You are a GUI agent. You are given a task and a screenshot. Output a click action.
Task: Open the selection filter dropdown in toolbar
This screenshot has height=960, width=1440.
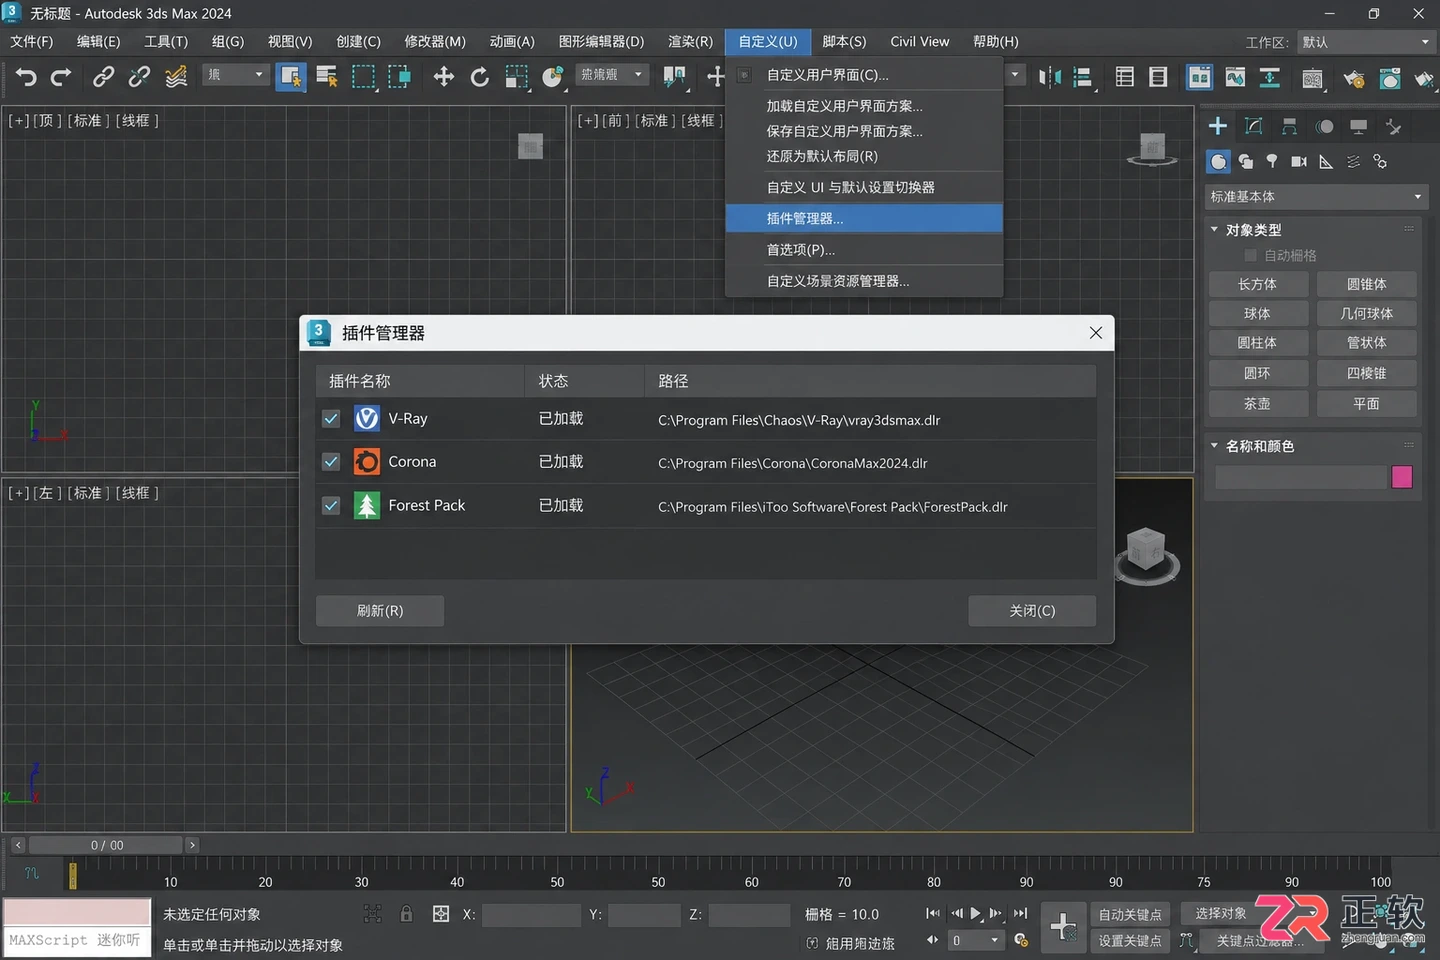[236, 75]
